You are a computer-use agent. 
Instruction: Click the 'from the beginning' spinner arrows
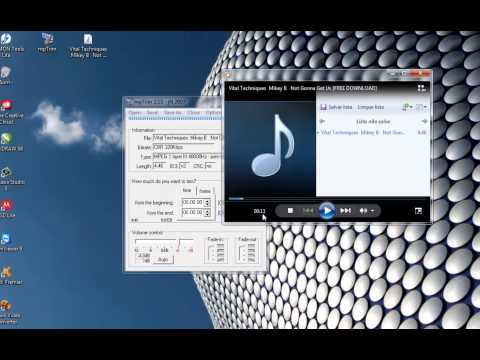(x=207, y=203)
